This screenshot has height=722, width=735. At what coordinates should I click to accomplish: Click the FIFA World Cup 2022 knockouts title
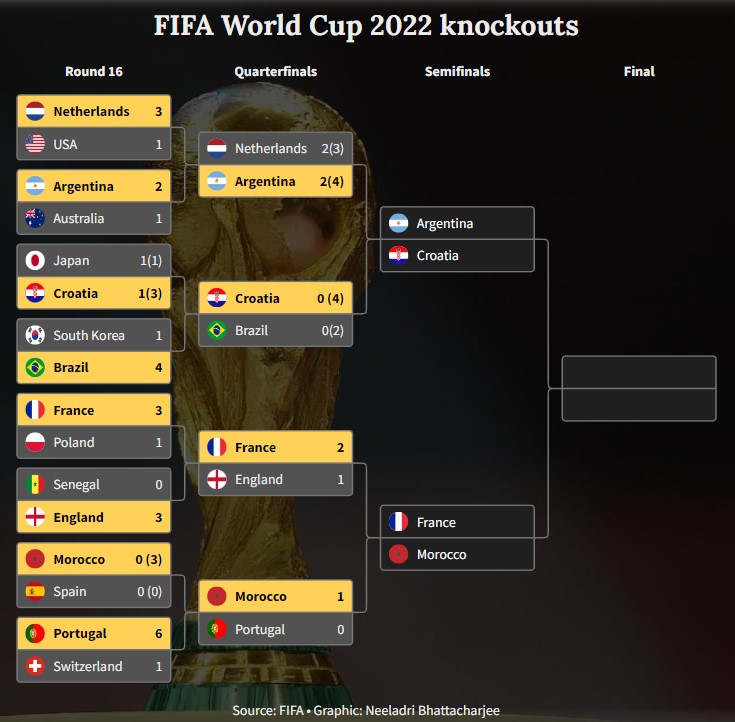pos(366,25)
